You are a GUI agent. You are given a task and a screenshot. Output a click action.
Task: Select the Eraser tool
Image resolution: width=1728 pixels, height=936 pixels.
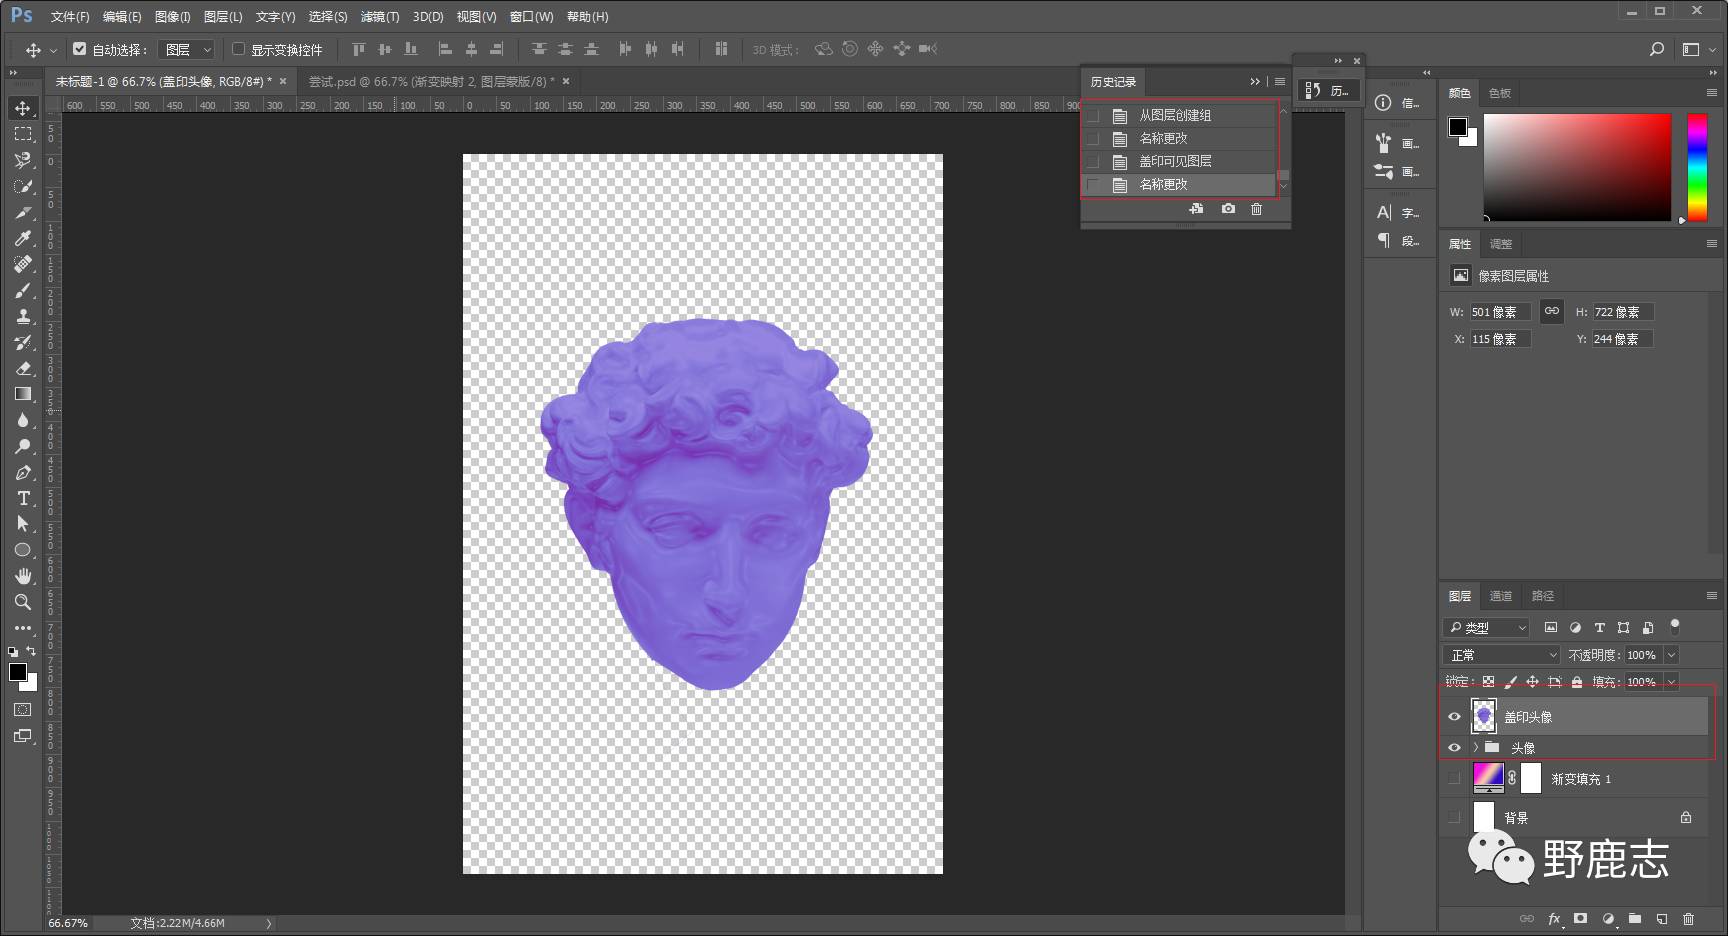(x=23, y=368)
